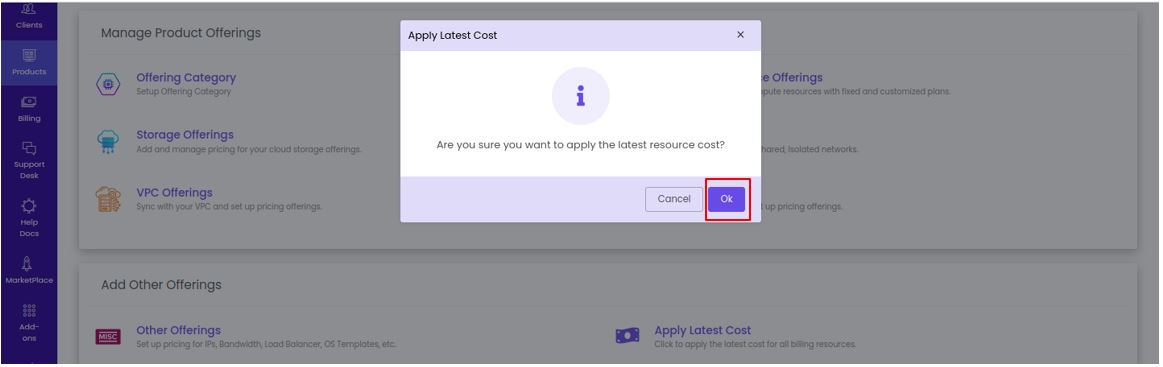Click the VPC Offerings server icon
The width and height of the screenshot is (1163, 367).
click(x=108, y=199)
